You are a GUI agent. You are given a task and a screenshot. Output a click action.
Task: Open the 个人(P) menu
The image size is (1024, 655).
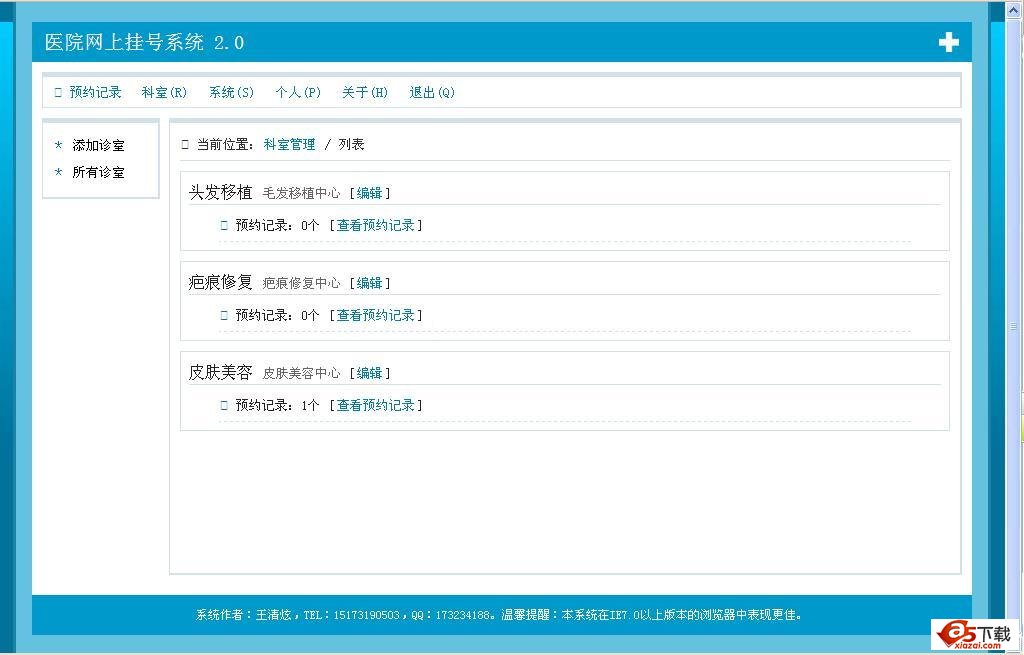point(298,92)
